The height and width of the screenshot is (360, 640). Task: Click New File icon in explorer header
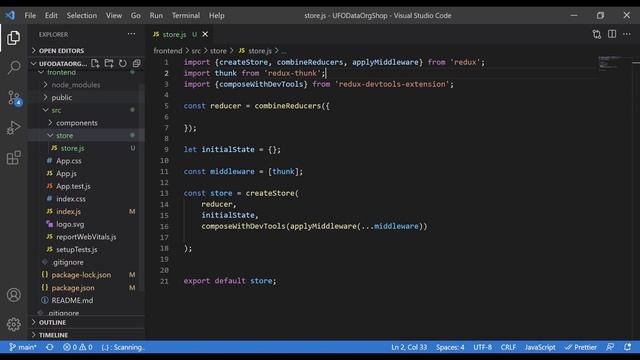(95, 63)
